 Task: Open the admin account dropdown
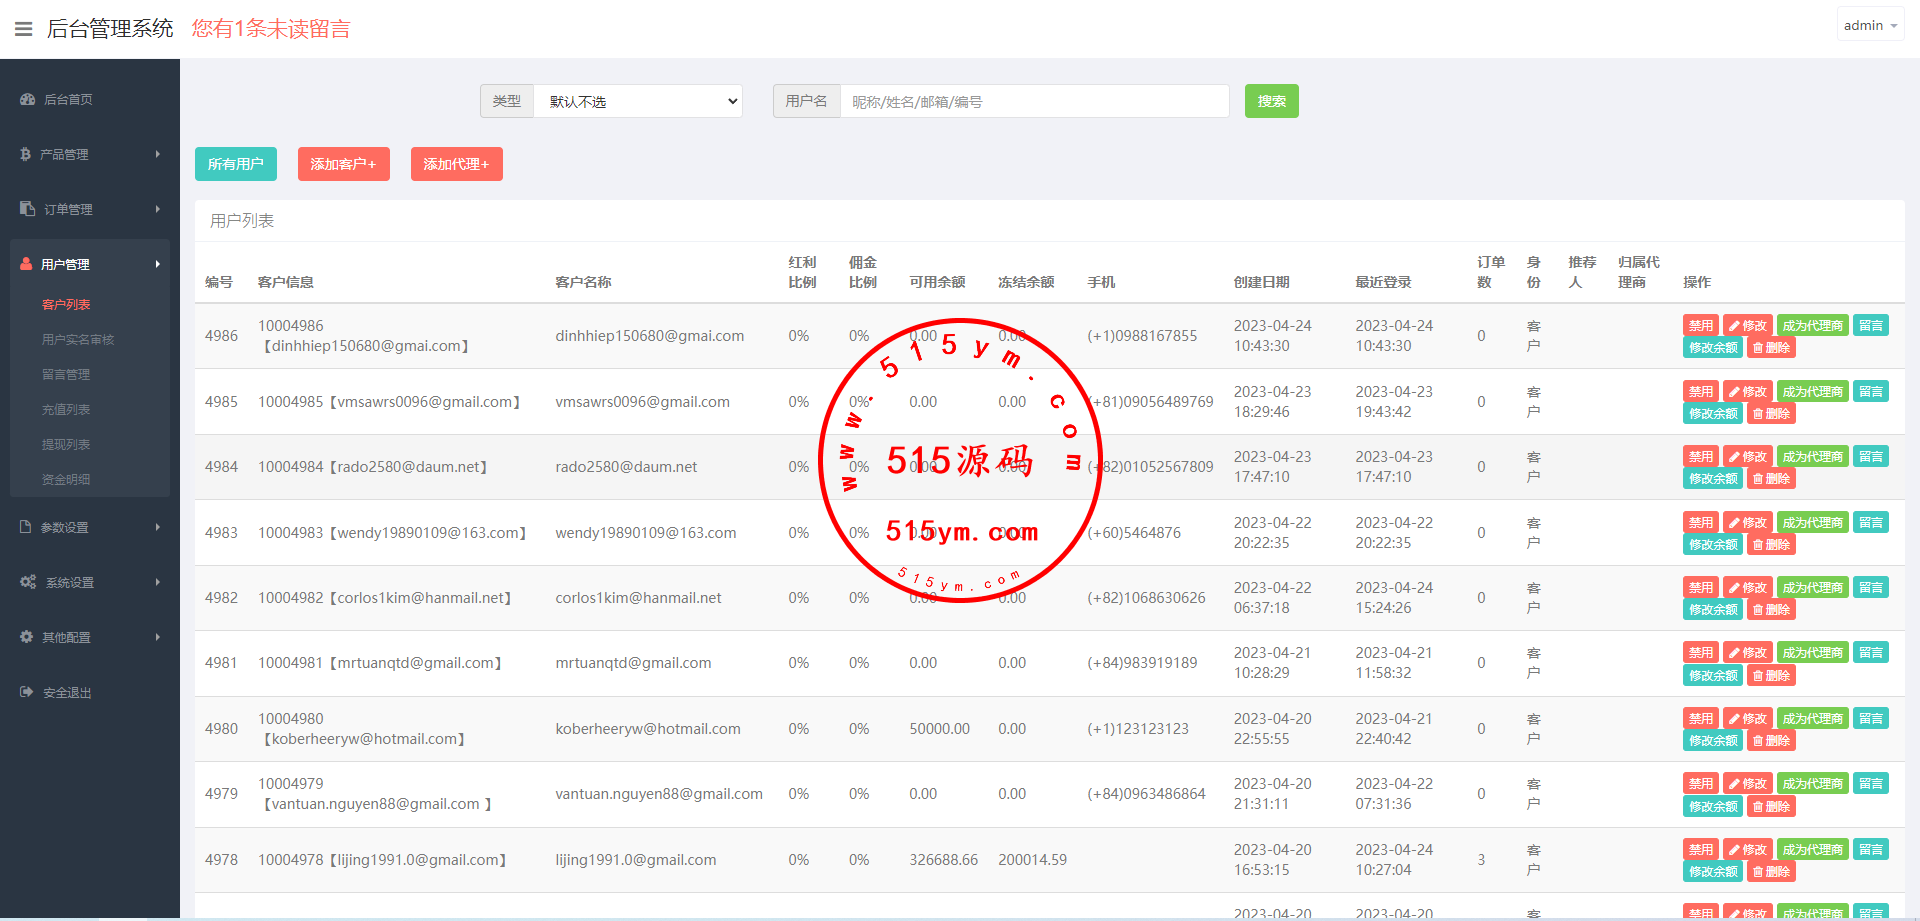tap(1869, 25)
